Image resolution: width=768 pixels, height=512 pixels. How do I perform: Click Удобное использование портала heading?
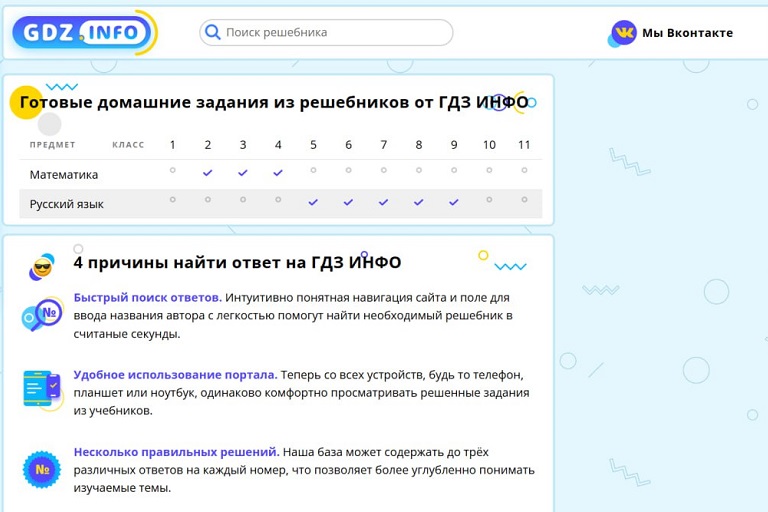point(175,374)
